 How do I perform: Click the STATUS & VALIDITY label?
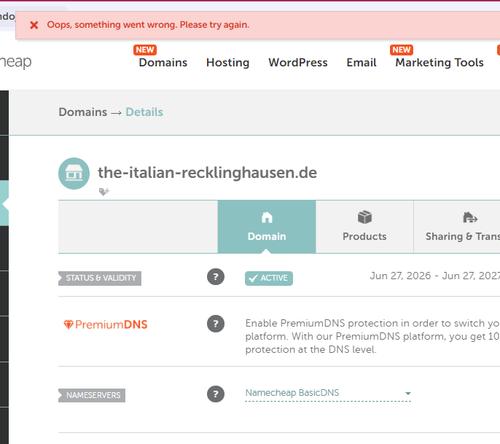[x=100, y=278]
